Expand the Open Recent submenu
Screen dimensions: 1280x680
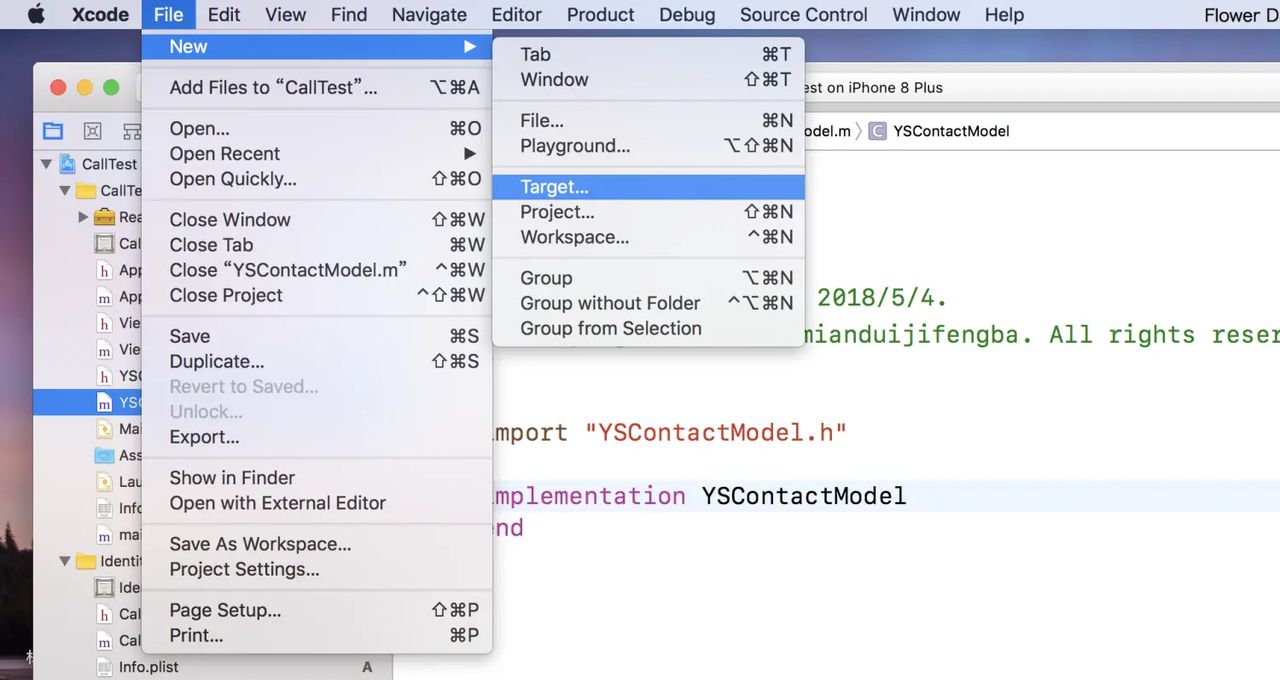(x=317, y=154)
